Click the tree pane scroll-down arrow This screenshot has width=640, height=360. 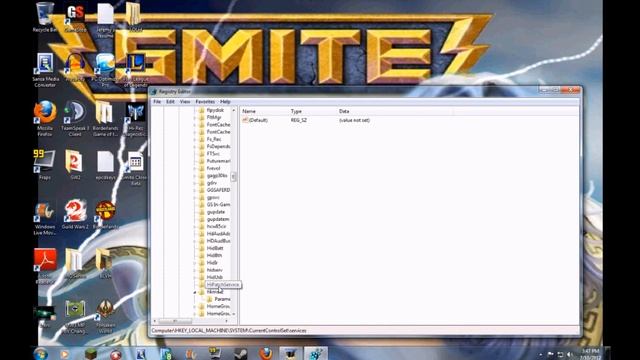point(234,314)
